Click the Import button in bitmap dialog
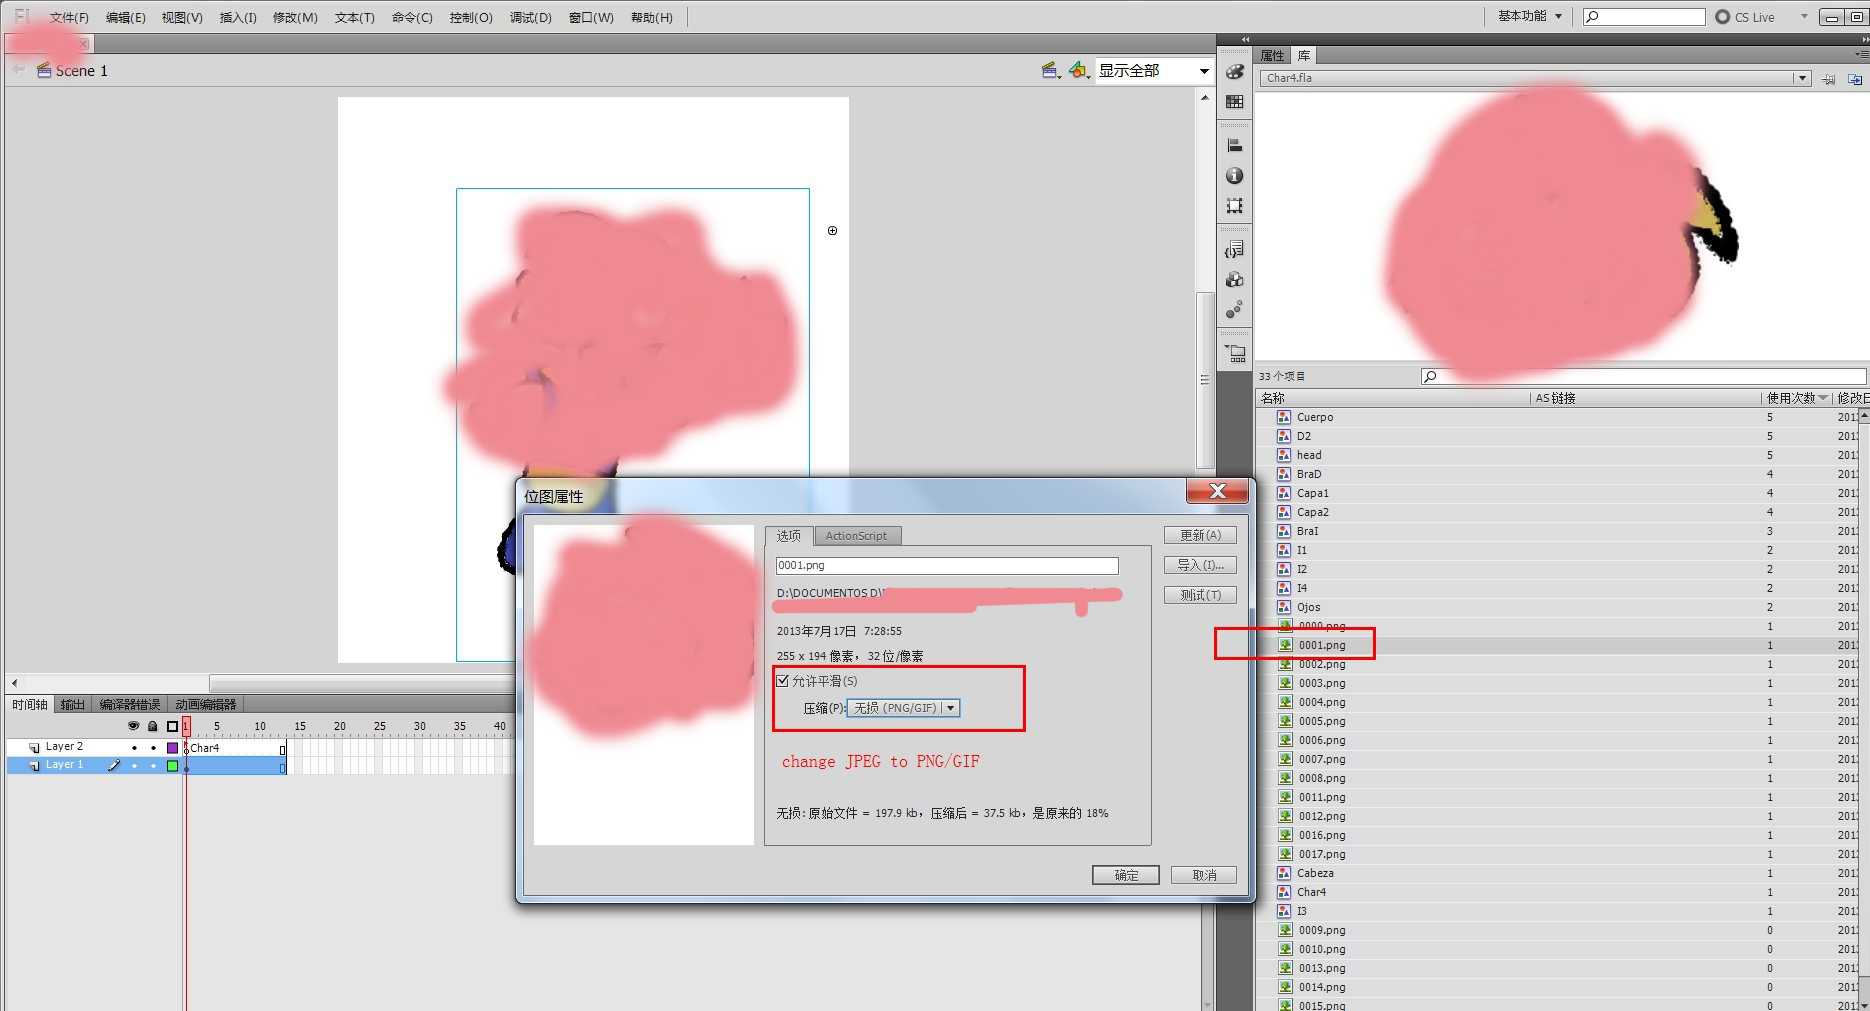This screenshot has width=1870, height=1011. click(x=1200, y=565)
